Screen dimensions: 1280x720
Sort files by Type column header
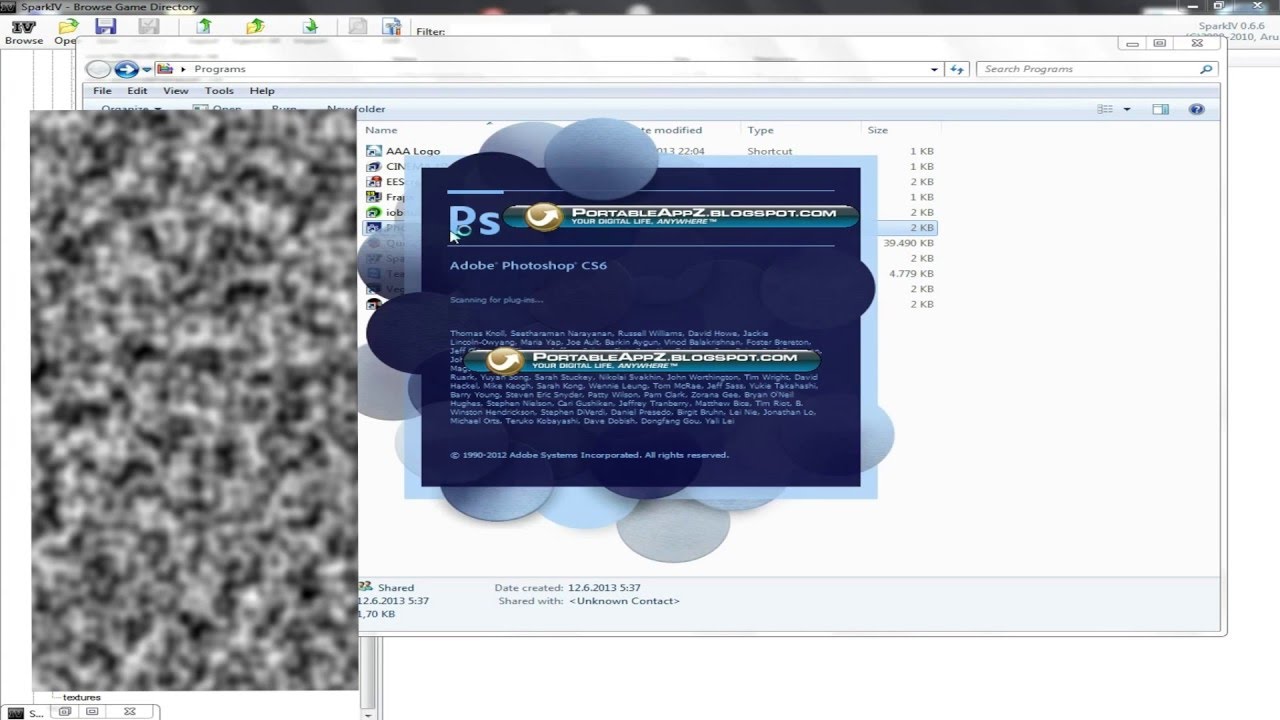click(760, 130)
